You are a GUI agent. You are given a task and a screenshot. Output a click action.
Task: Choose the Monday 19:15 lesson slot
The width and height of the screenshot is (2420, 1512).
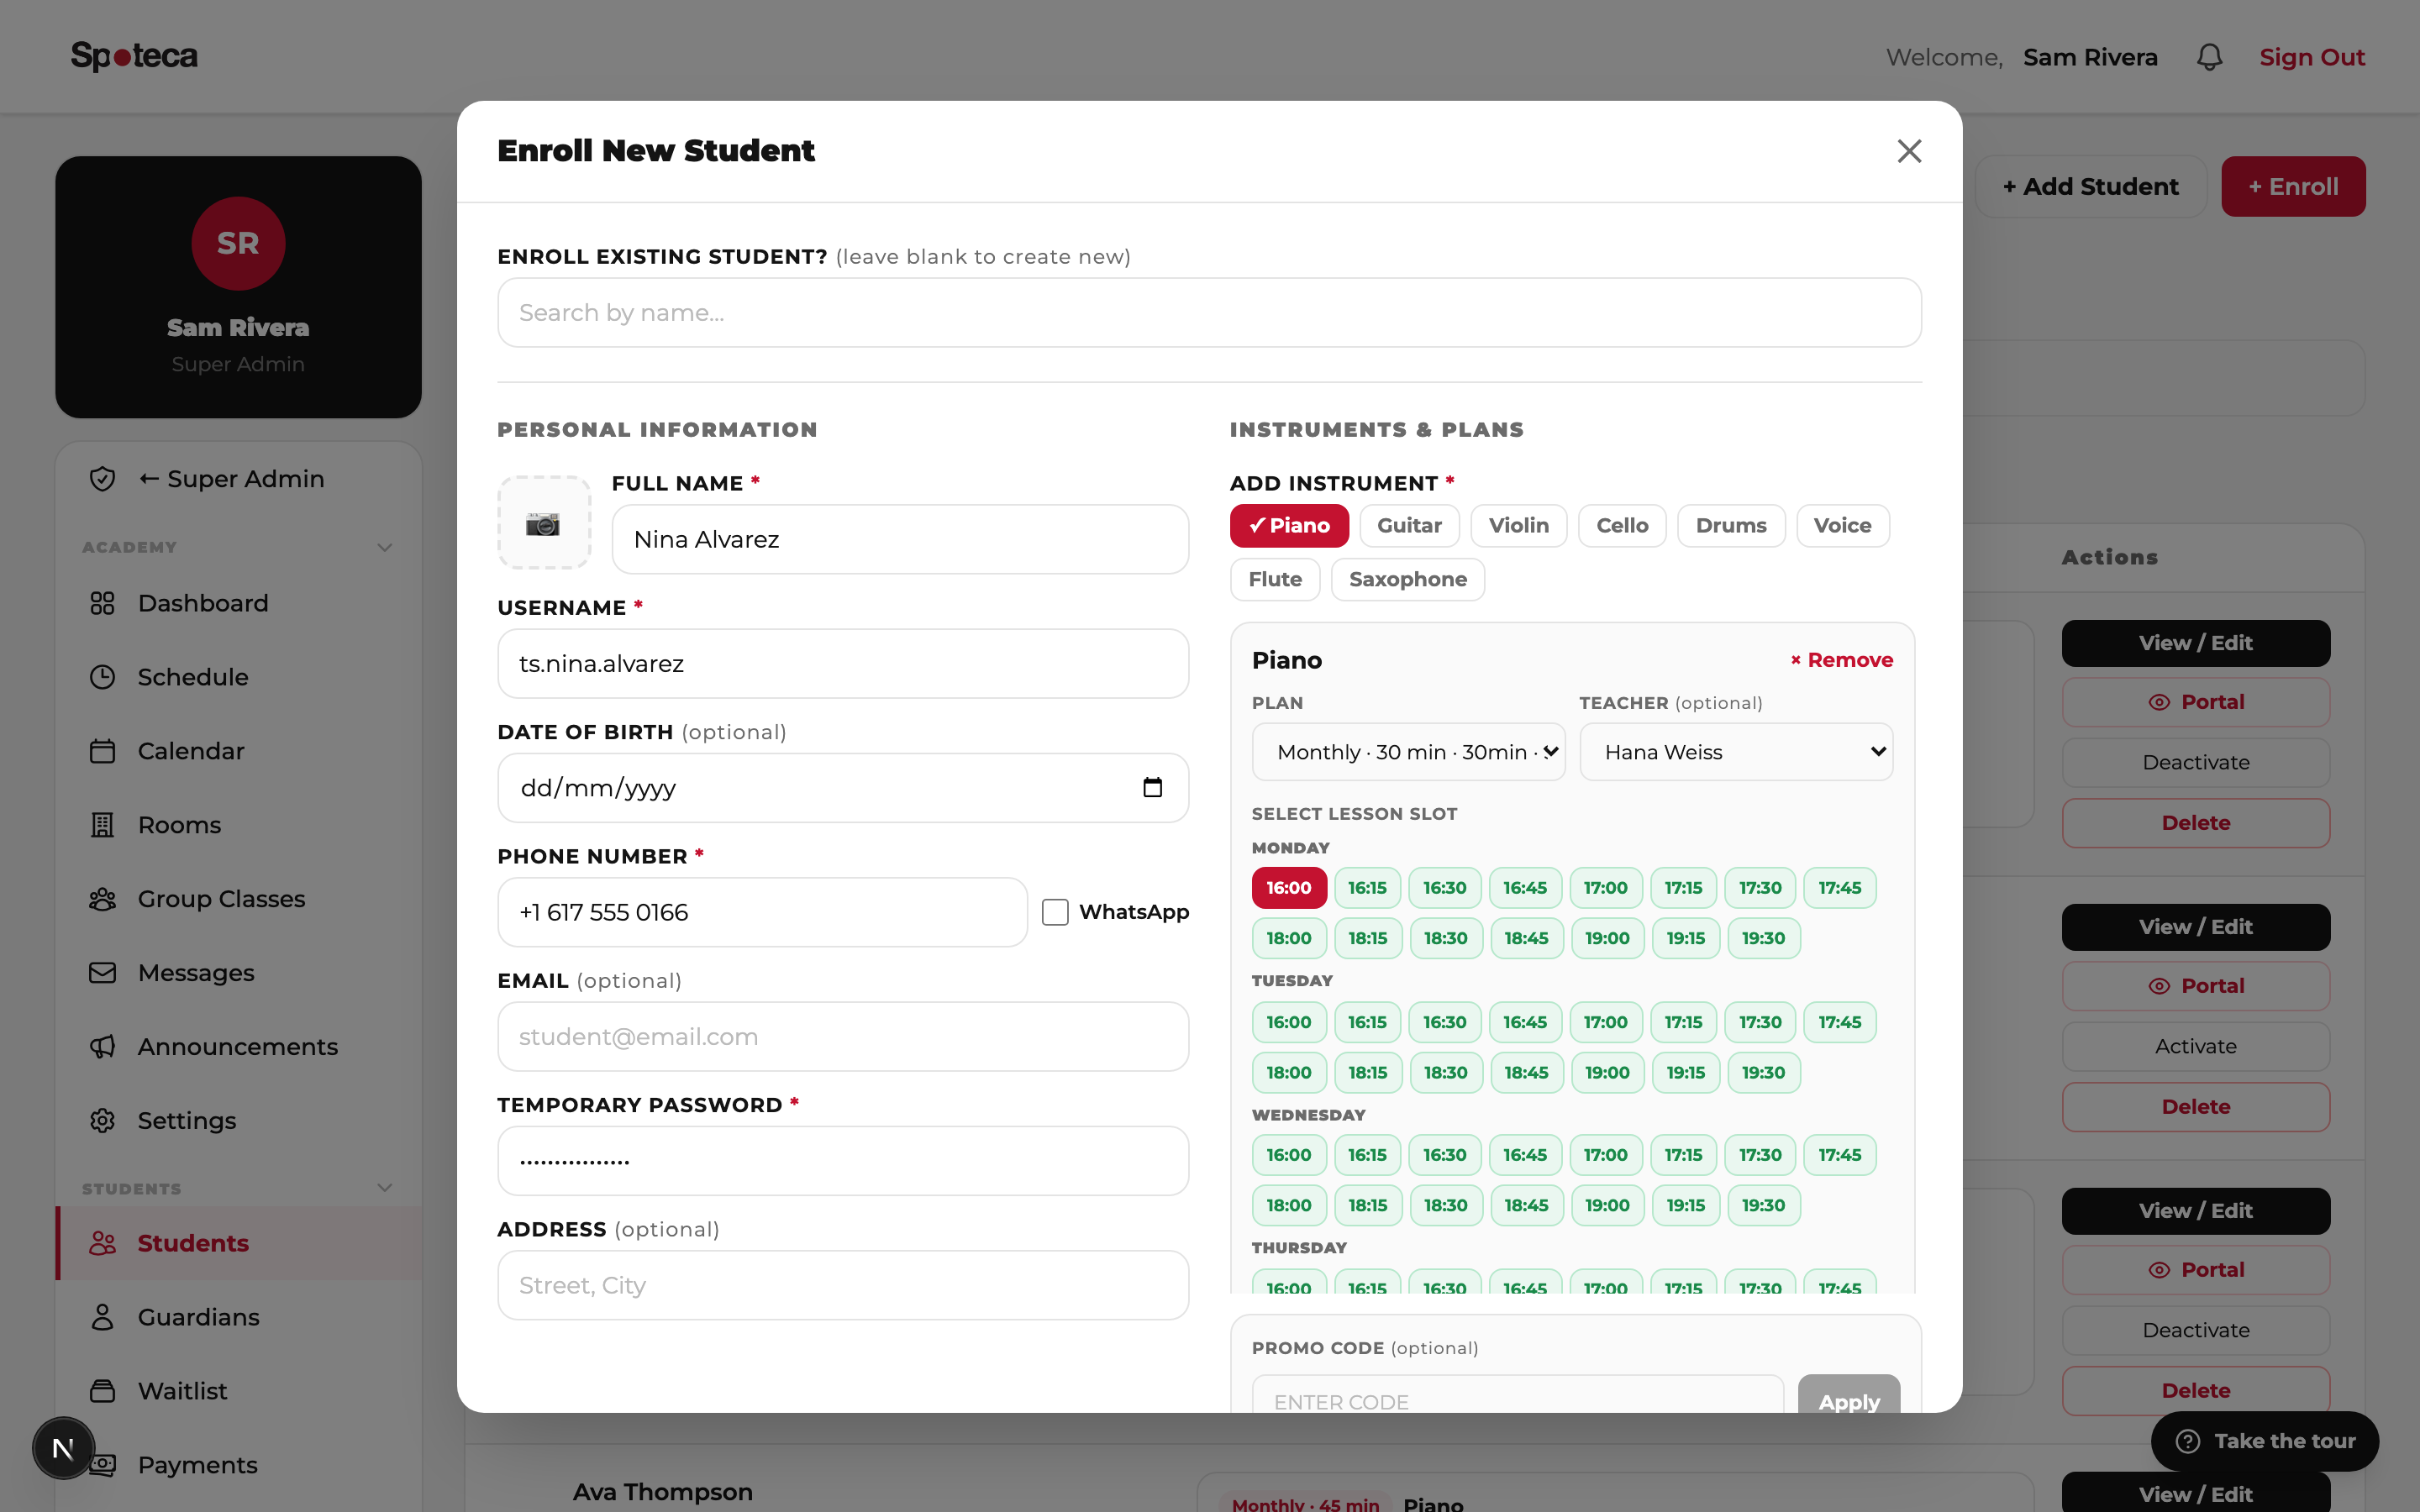1685,938
